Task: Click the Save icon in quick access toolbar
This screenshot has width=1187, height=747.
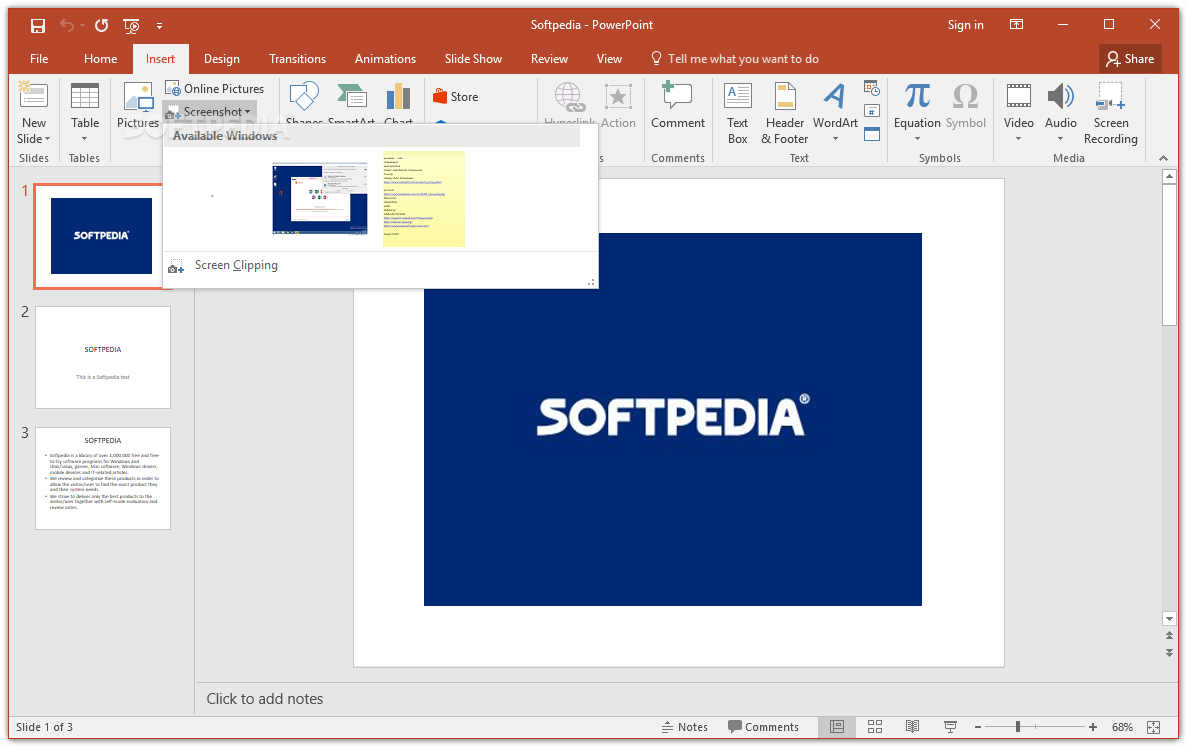Action: pos(37,26)
